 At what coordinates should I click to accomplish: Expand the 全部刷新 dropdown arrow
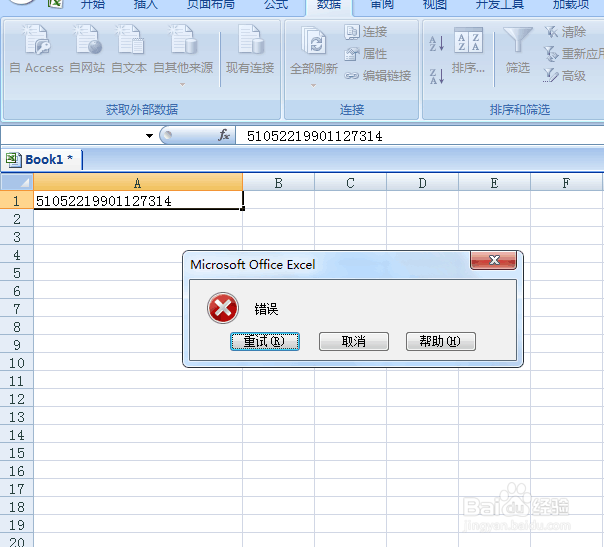click(314, 85)
